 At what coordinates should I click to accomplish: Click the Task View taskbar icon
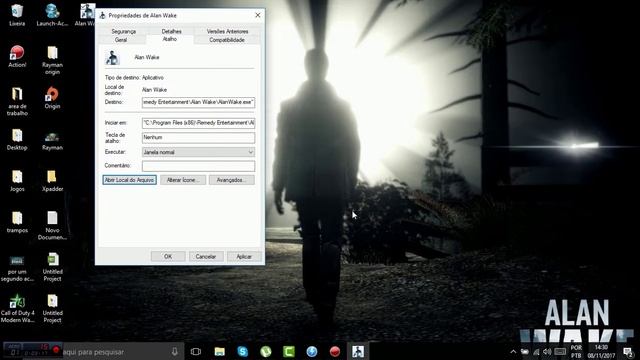[196, 351]
